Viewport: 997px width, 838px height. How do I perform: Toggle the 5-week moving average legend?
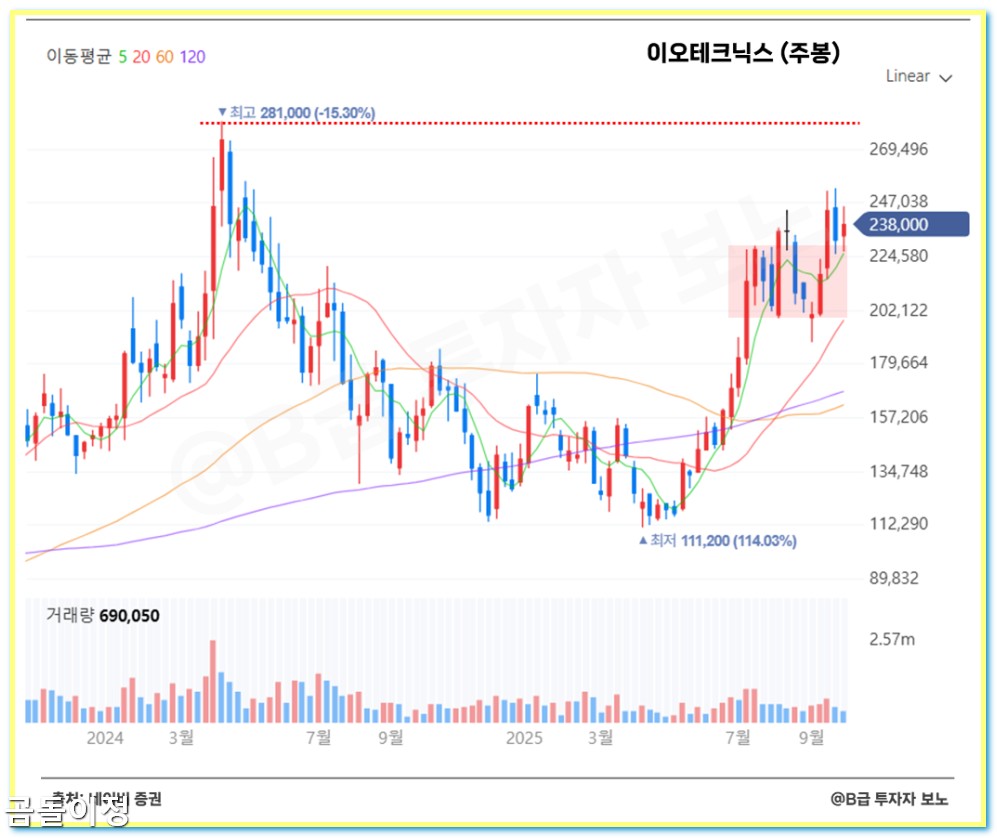121,57
